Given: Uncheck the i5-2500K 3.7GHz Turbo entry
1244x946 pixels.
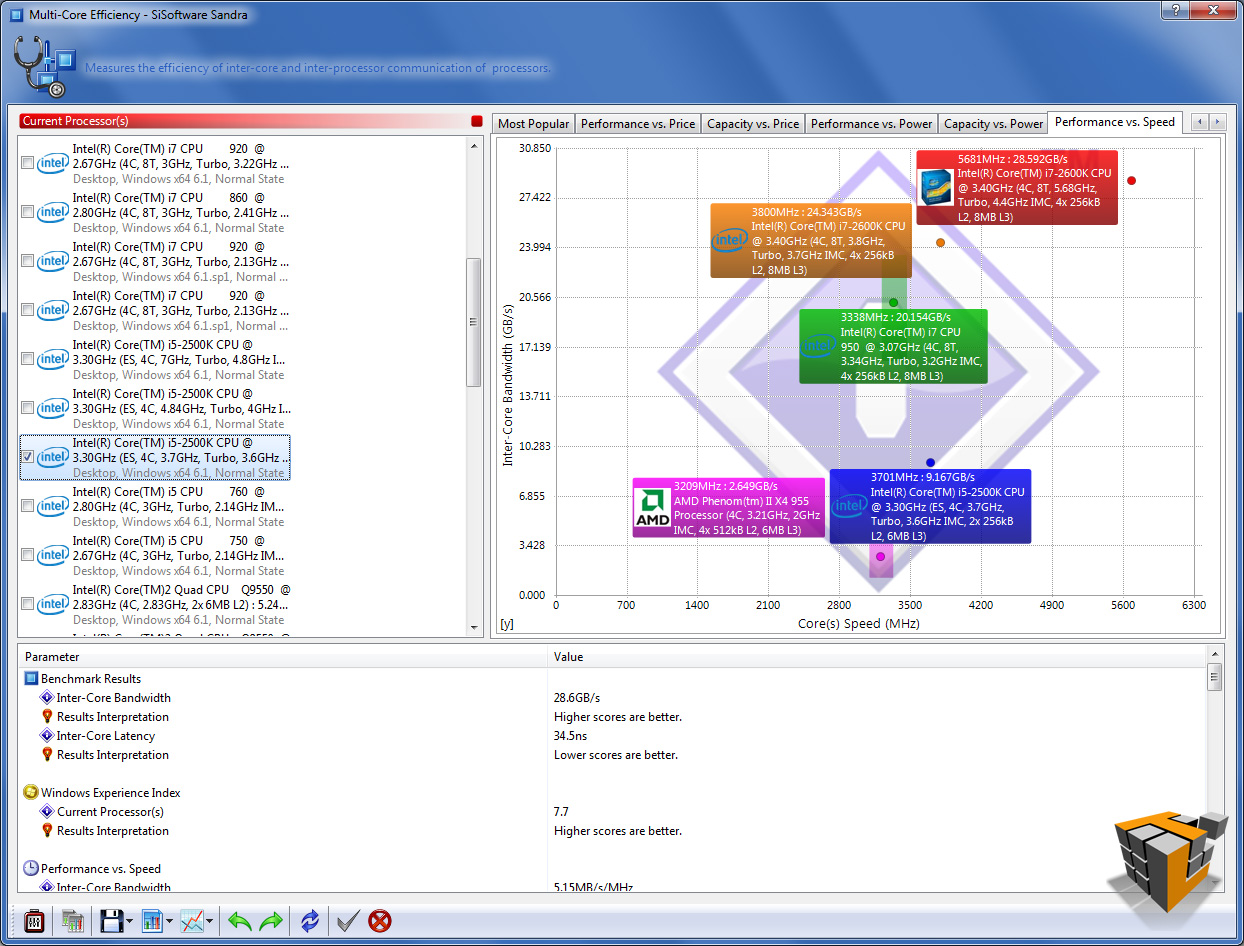Looking at the screenshot, I should (27, 457).
